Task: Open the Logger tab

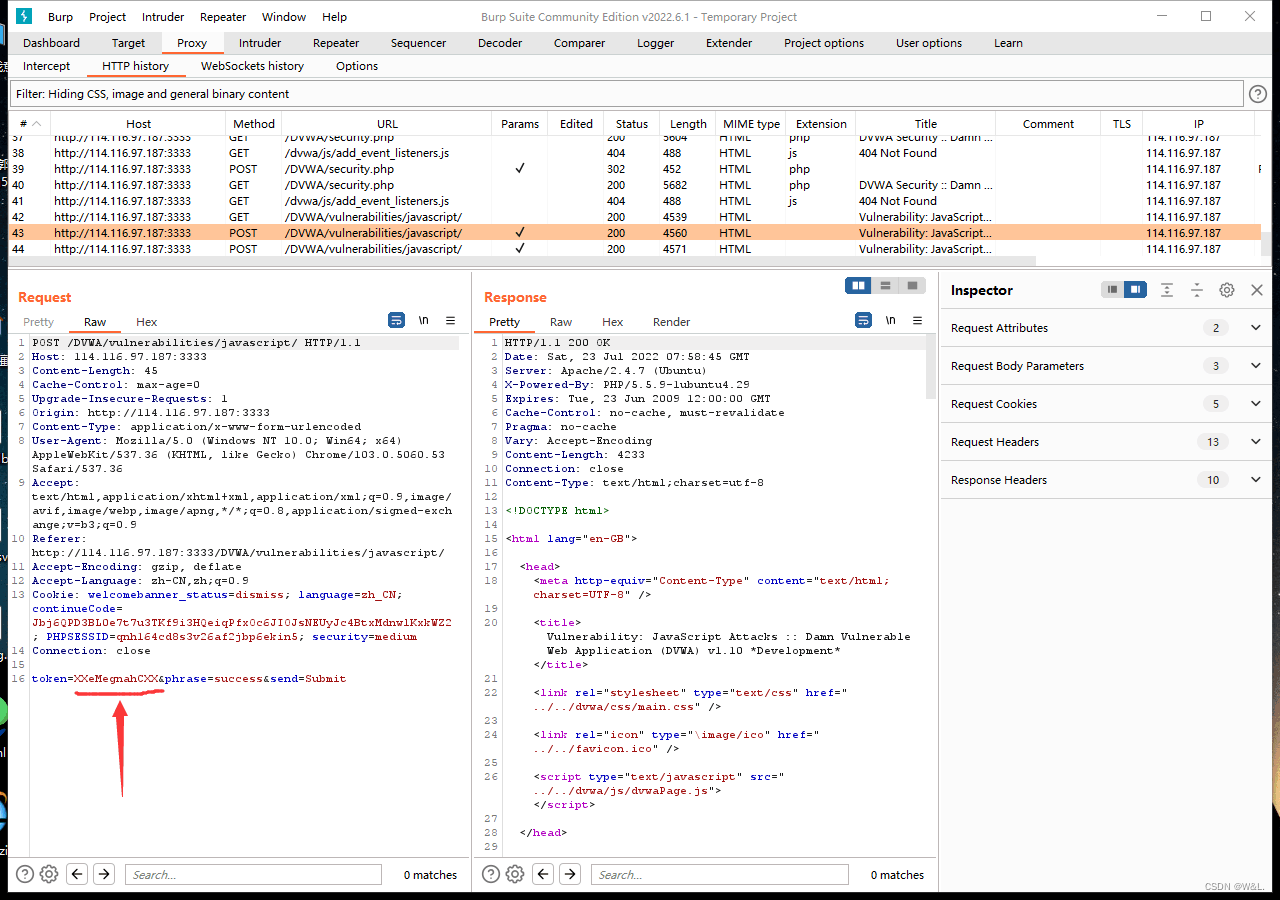Action: click(x=655, y=43)
